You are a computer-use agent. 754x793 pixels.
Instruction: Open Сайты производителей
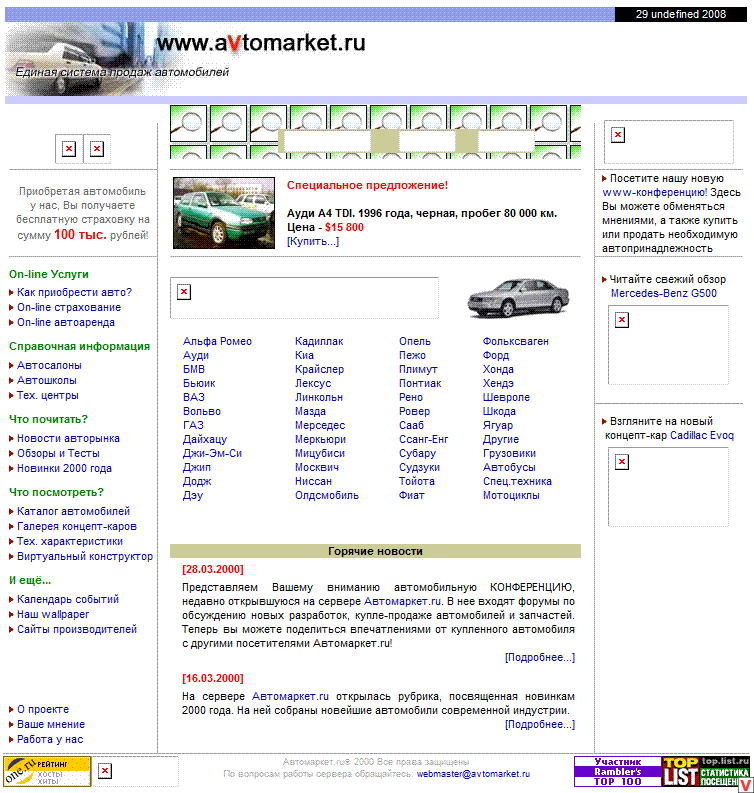coord(77,630)
